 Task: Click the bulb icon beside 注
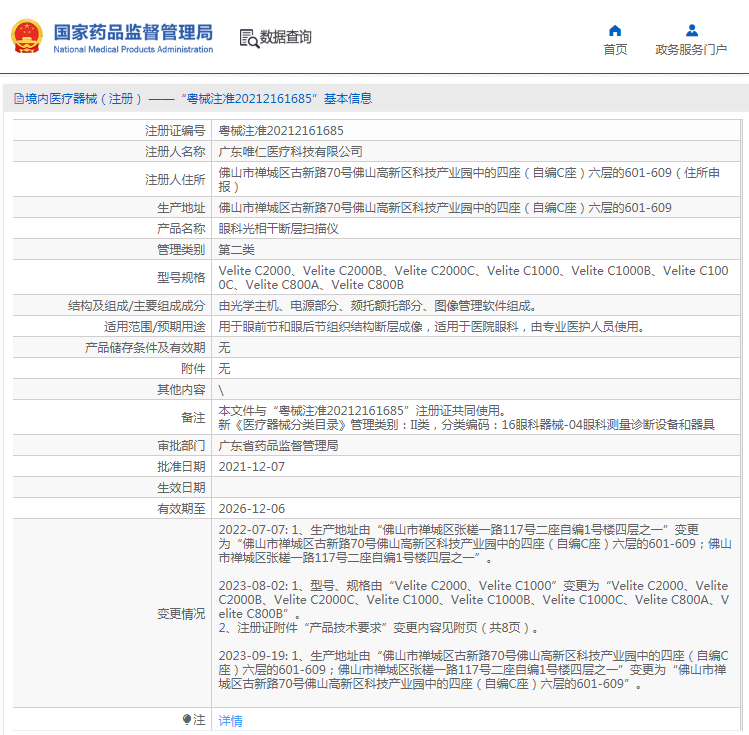coord(187,719)
